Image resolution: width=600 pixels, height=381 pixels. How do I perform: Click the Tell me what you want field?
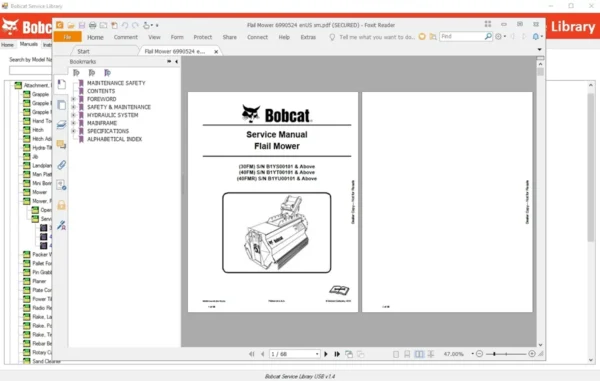pos(377,37)
